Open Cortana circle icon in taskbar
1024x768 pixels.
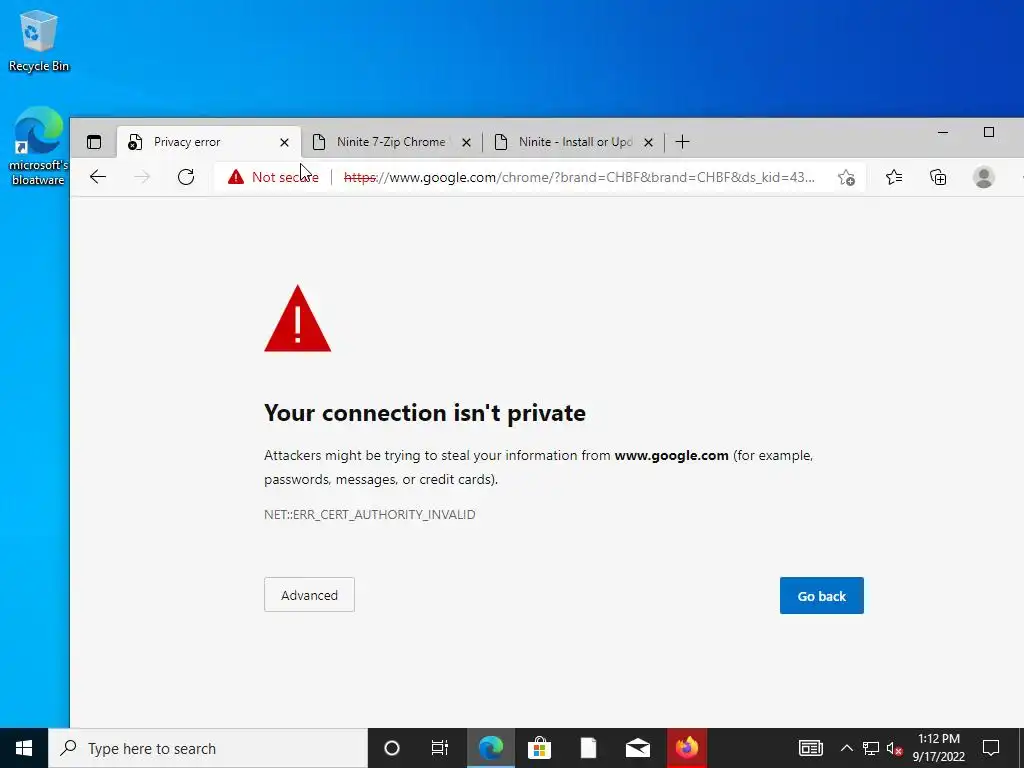click(392, 748)
